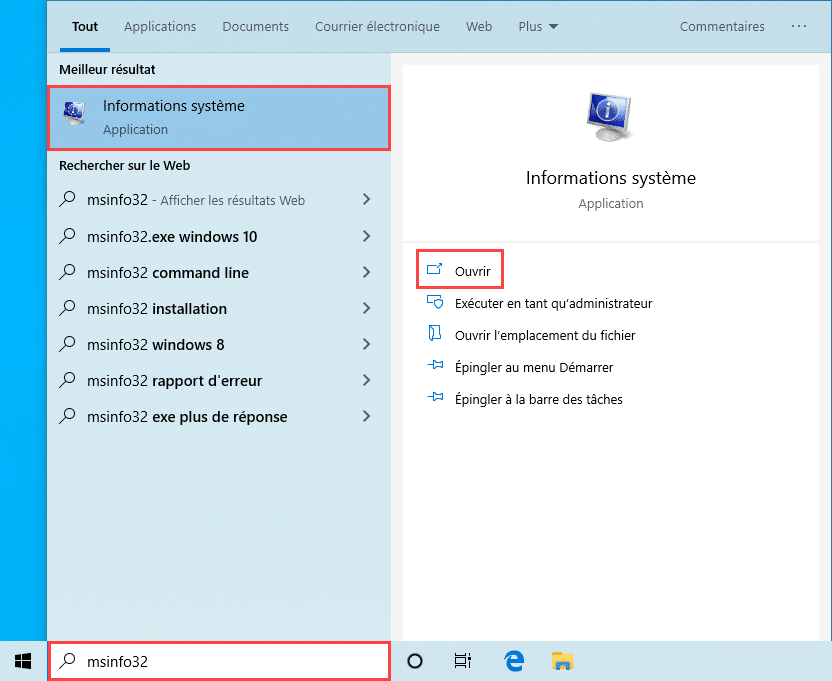Click the three-dot more options icon
The width and height of the screenshot is (832, 681).
coord(798,27)
